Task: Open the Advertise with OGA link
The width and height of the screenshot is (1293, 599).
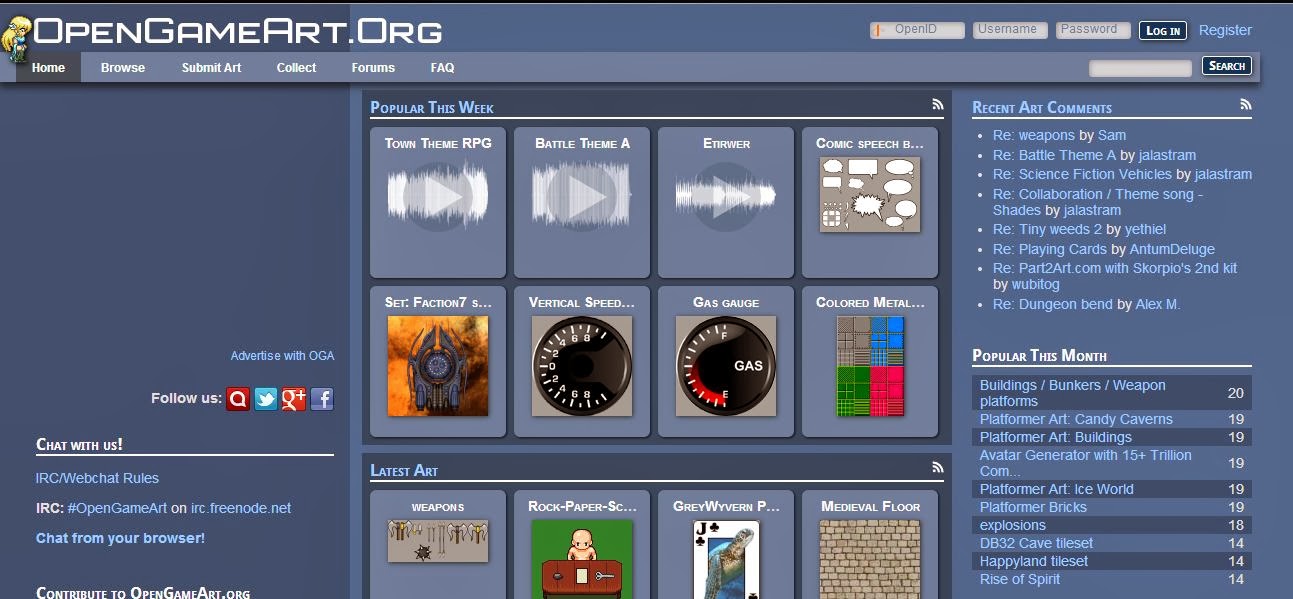Action: tap(283, 356)
